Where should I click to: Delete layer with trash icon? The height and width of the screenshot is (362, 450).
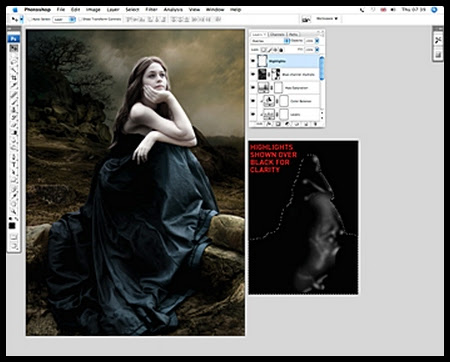point(315,124)
